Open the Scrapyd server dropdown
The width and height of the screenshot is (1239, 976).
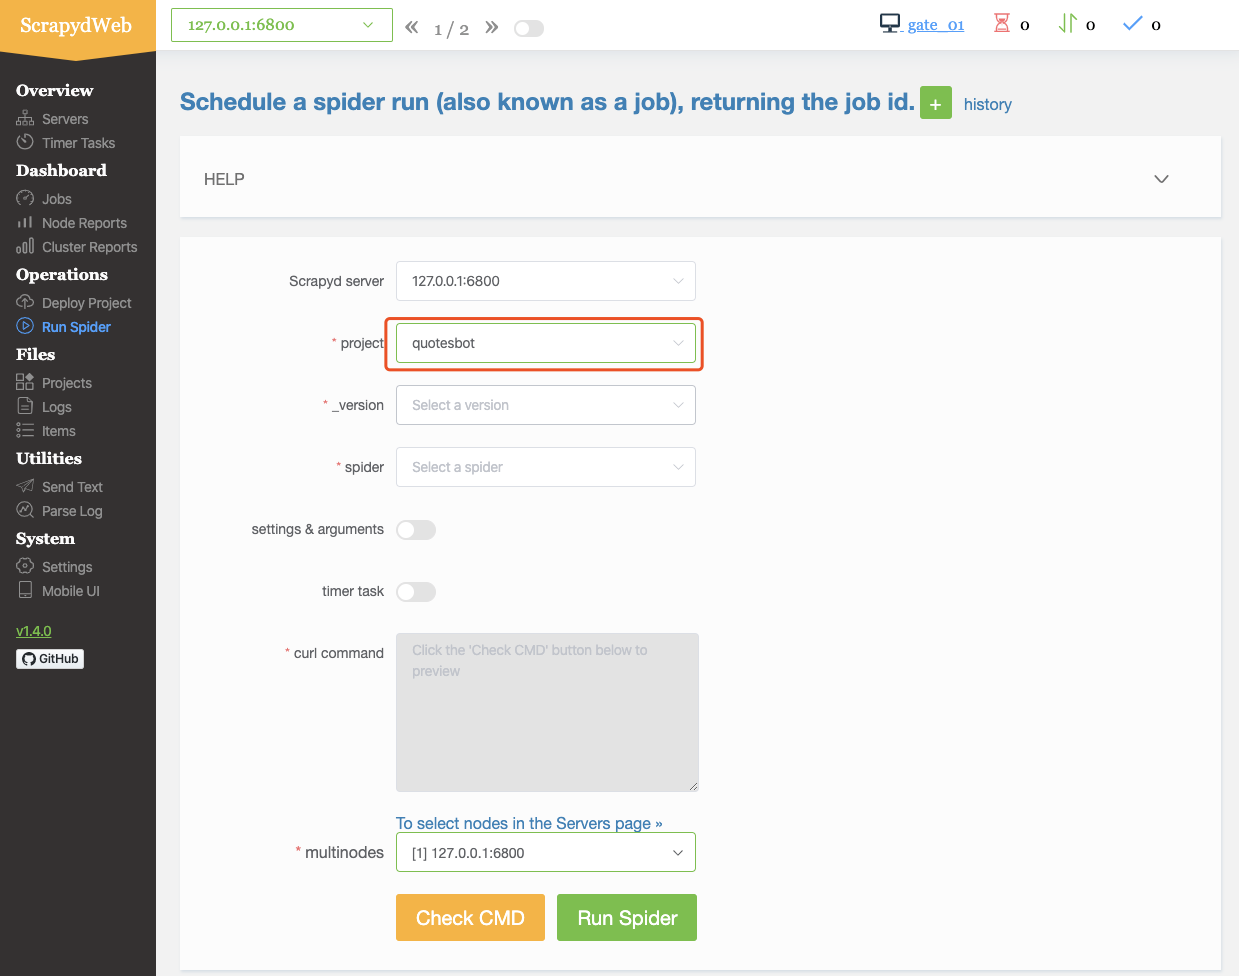click(546, 281)
